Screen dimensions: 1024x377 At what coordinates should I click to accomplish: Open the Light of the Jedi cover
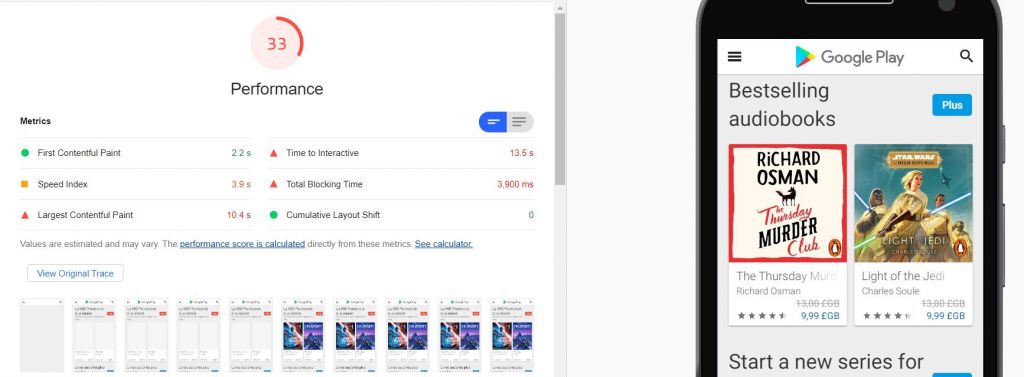(x=913, y=203)
